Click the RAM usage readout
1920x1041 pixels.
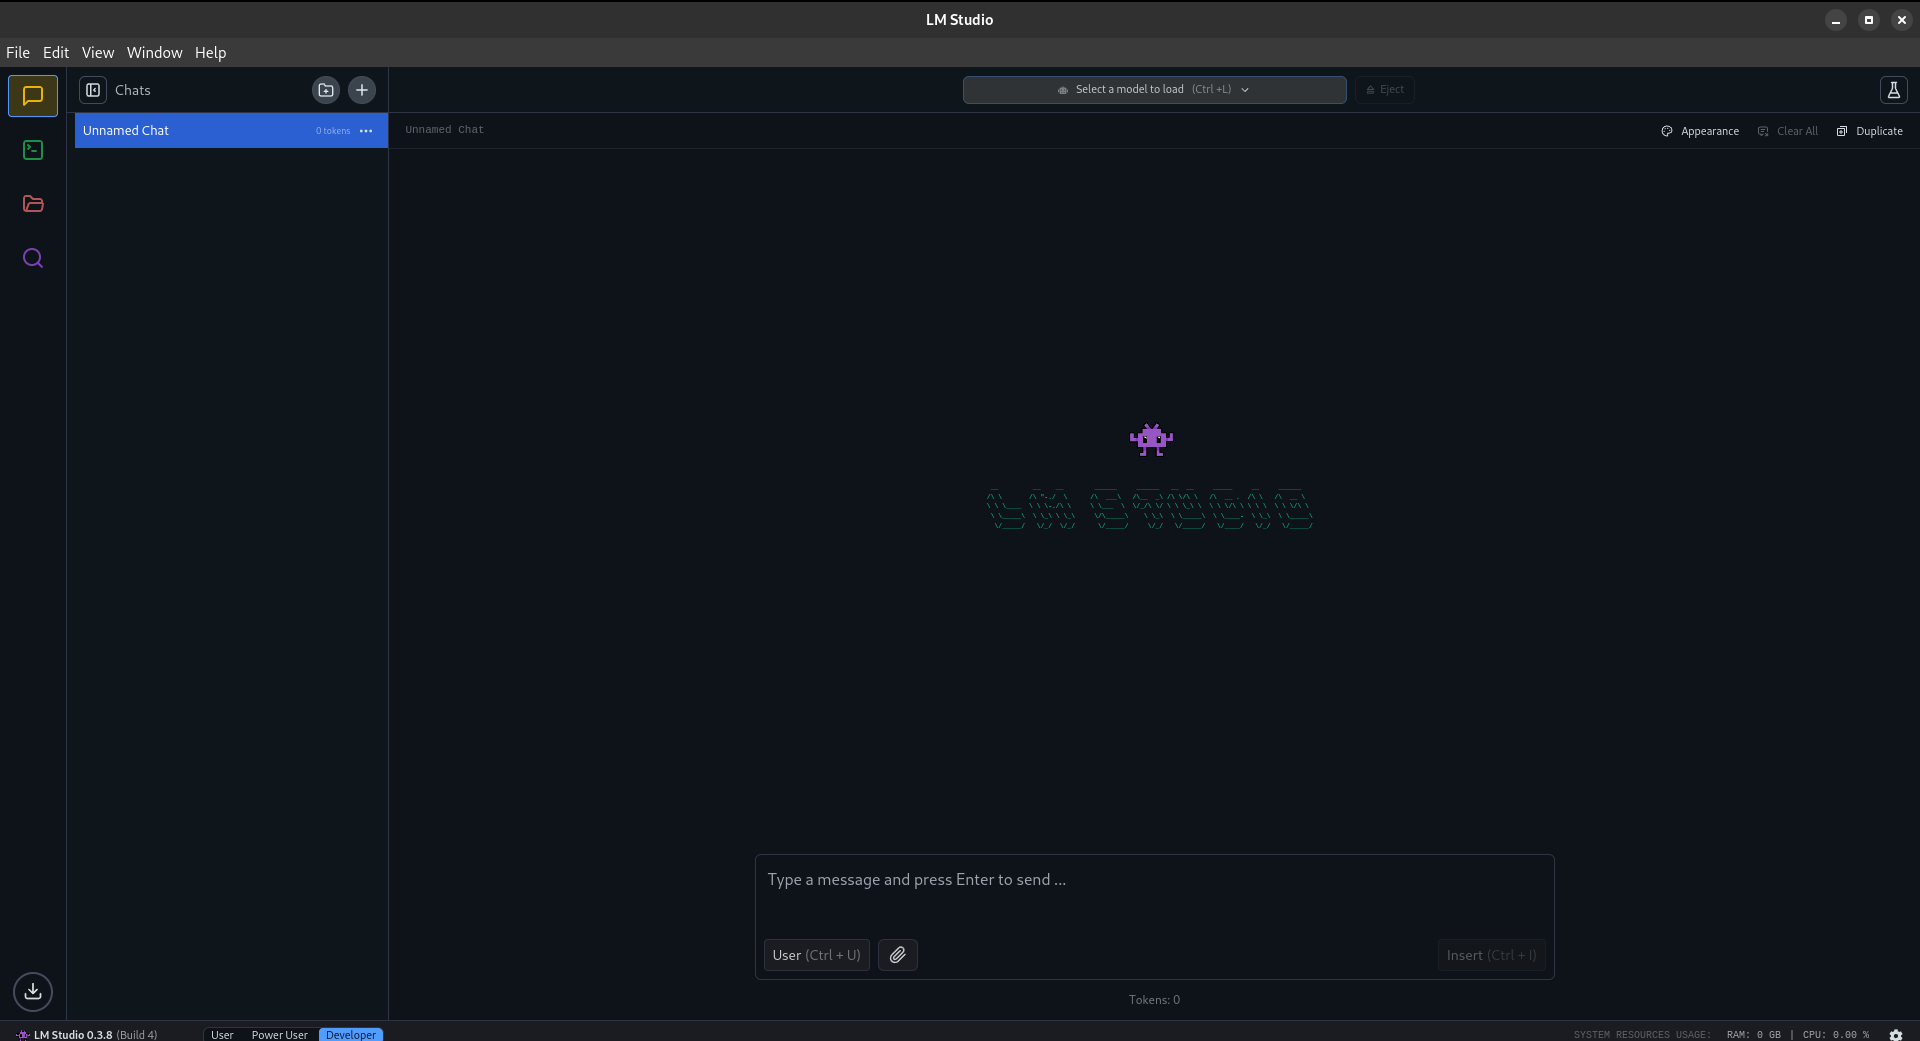(1753, 1035)
